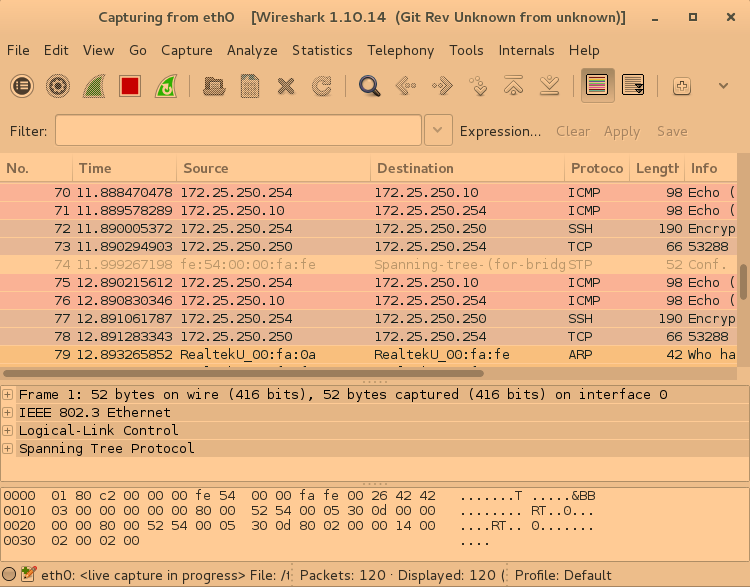Open capture options dialog icon
This screenshot has height=587, width=750.
pos(58,86)
